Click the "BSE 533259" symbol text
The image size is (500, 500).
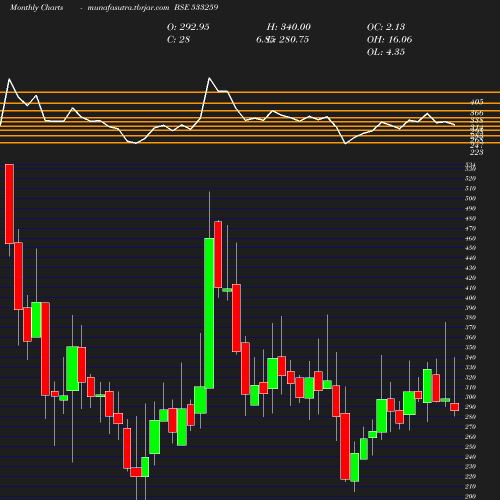(x=196, y=7)
